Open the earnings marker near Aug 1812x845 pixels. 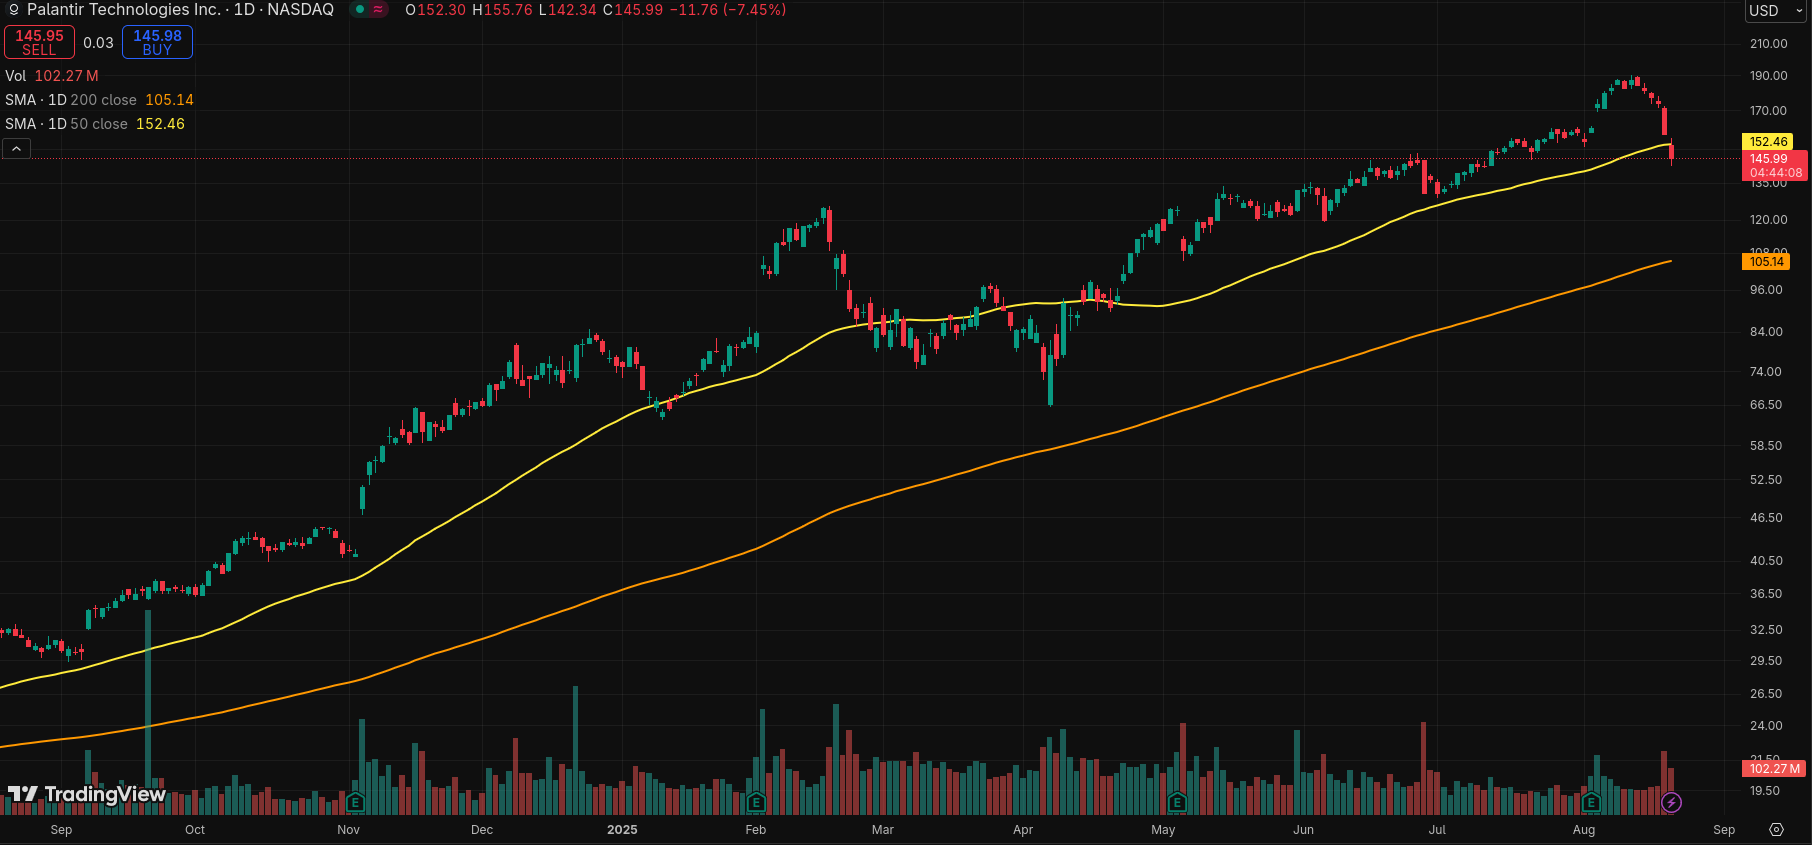[1591, 802]
